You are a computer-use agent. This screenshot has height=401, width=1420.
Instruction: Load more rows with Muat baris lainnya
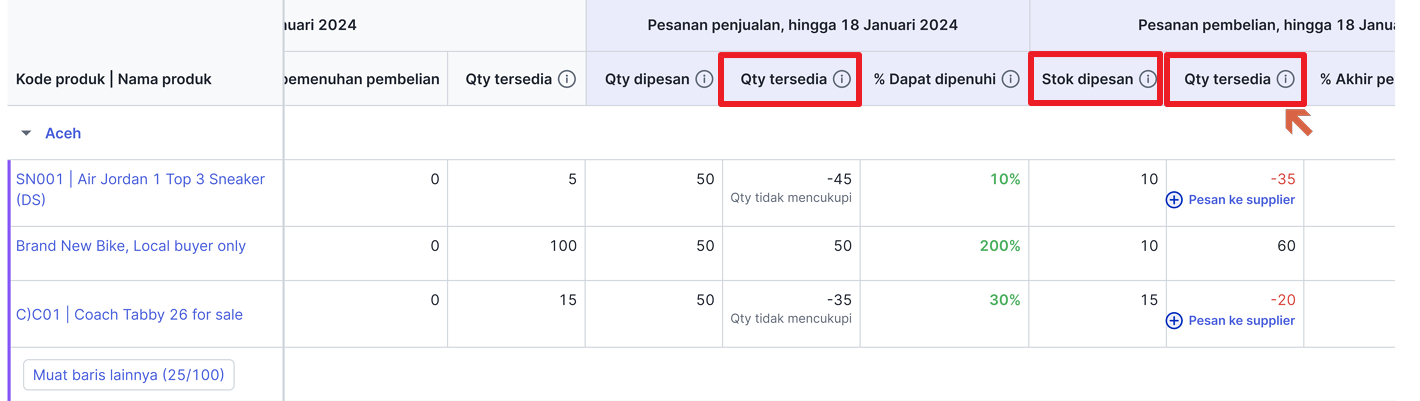(x=128, y=375)
